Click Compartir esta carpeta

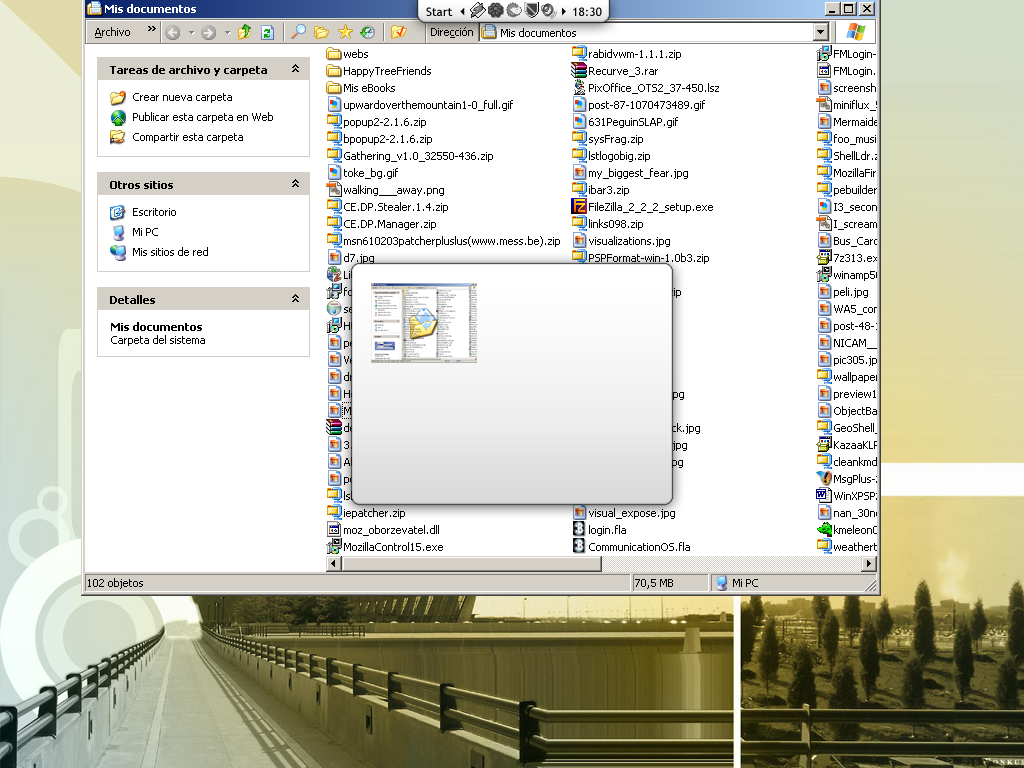click(x=187, y=137)
